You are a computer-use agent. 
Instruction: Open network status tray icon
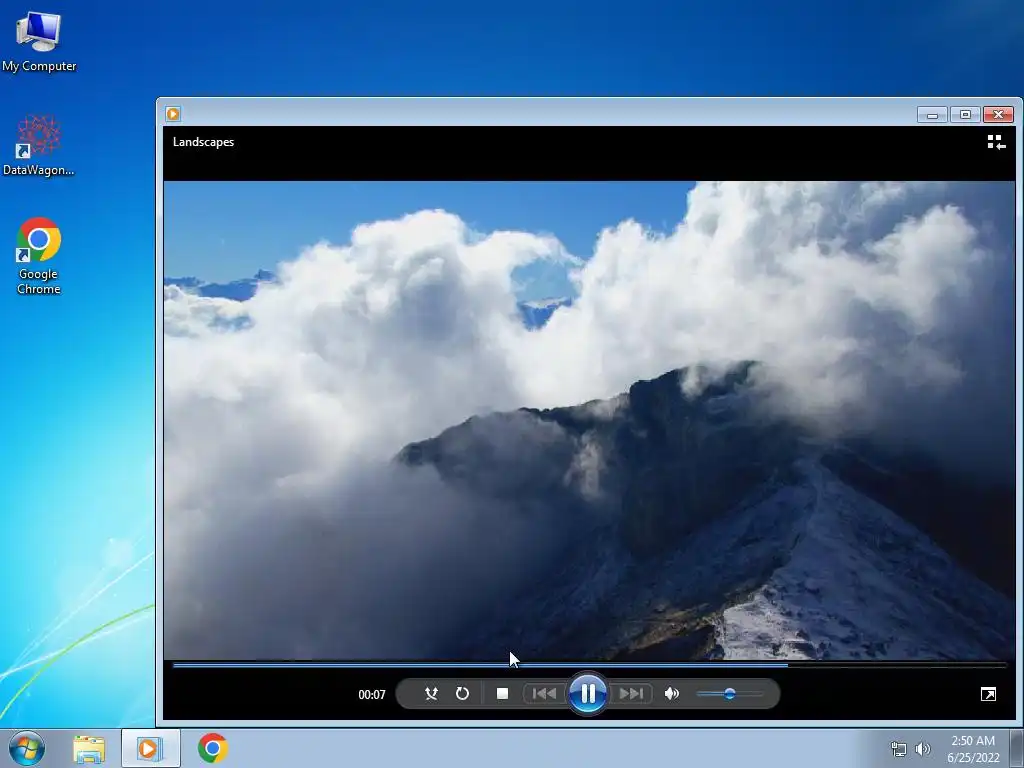point(899,749)
